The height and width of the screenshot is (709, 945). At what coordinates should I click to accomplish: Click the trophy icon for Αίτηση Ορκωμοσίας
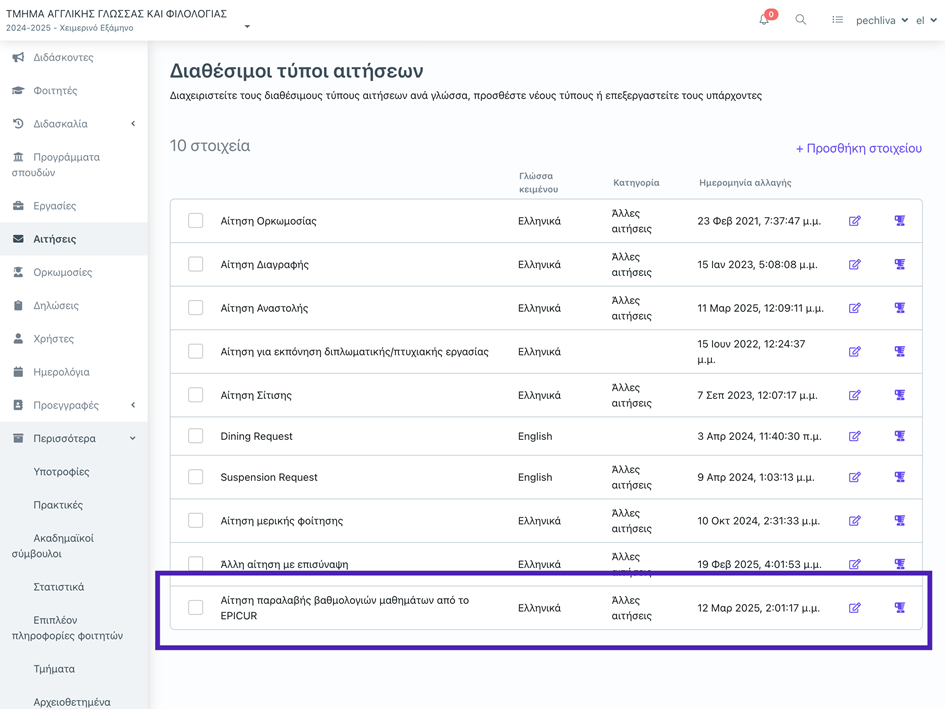[900, 221]
